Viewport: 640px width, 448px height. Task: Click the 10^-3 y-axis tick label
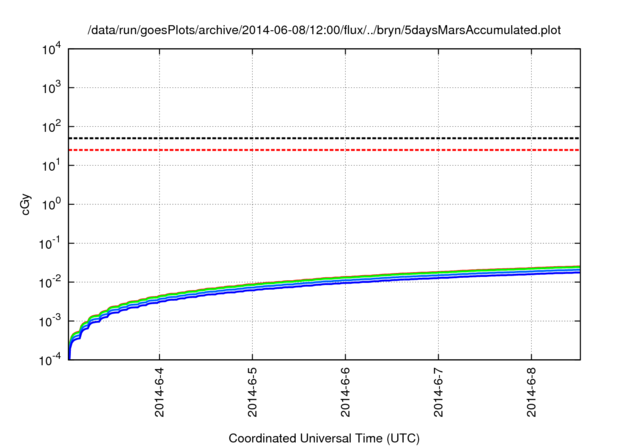pyautogui.click(x=50, y=321)
